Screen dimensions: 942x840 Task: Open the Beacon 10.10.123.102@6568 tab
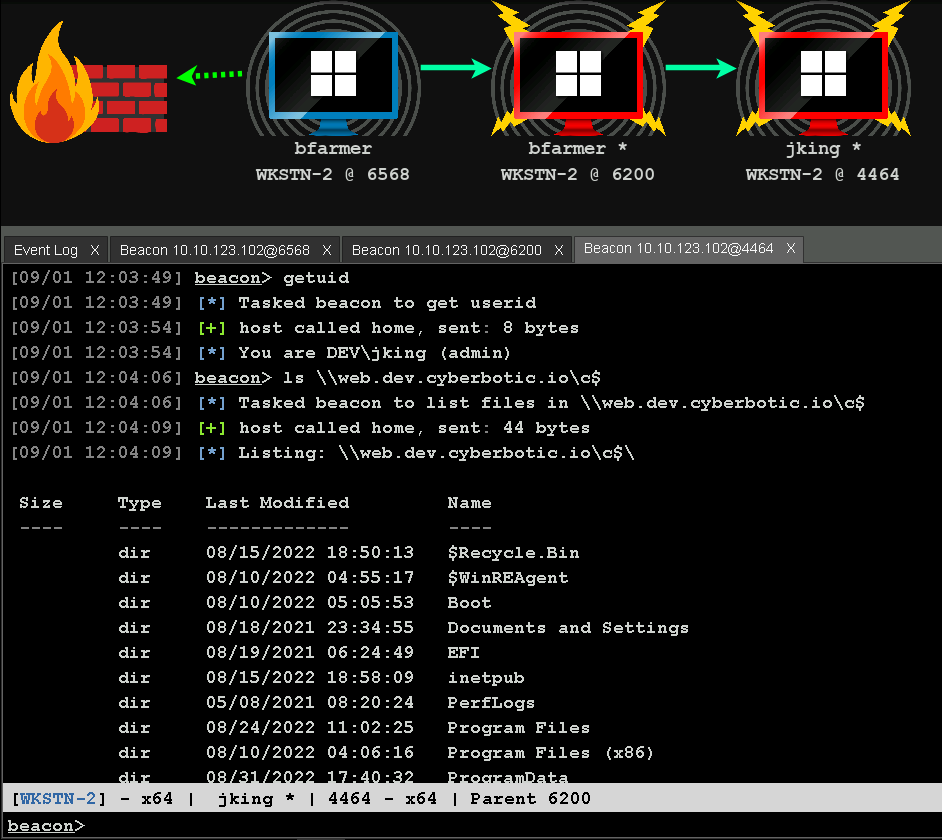pos(215,250)
